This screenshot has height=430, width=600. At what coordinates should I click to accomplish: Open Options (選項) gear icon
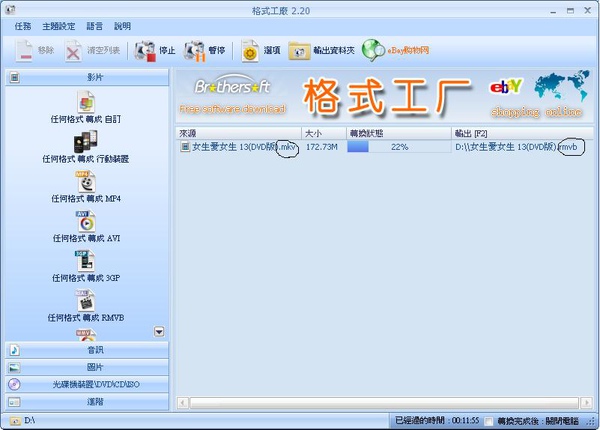click(250, 50)
